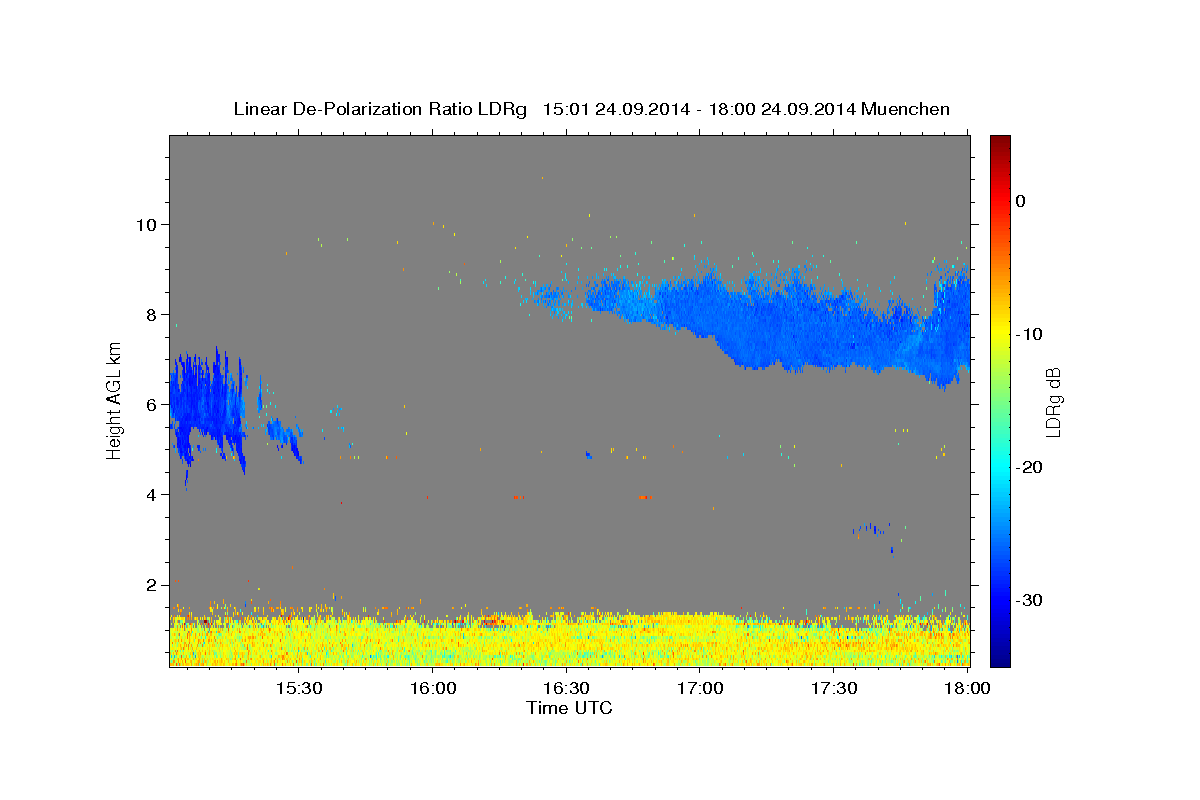Click the colorbar value -10

coord(1030,334)
